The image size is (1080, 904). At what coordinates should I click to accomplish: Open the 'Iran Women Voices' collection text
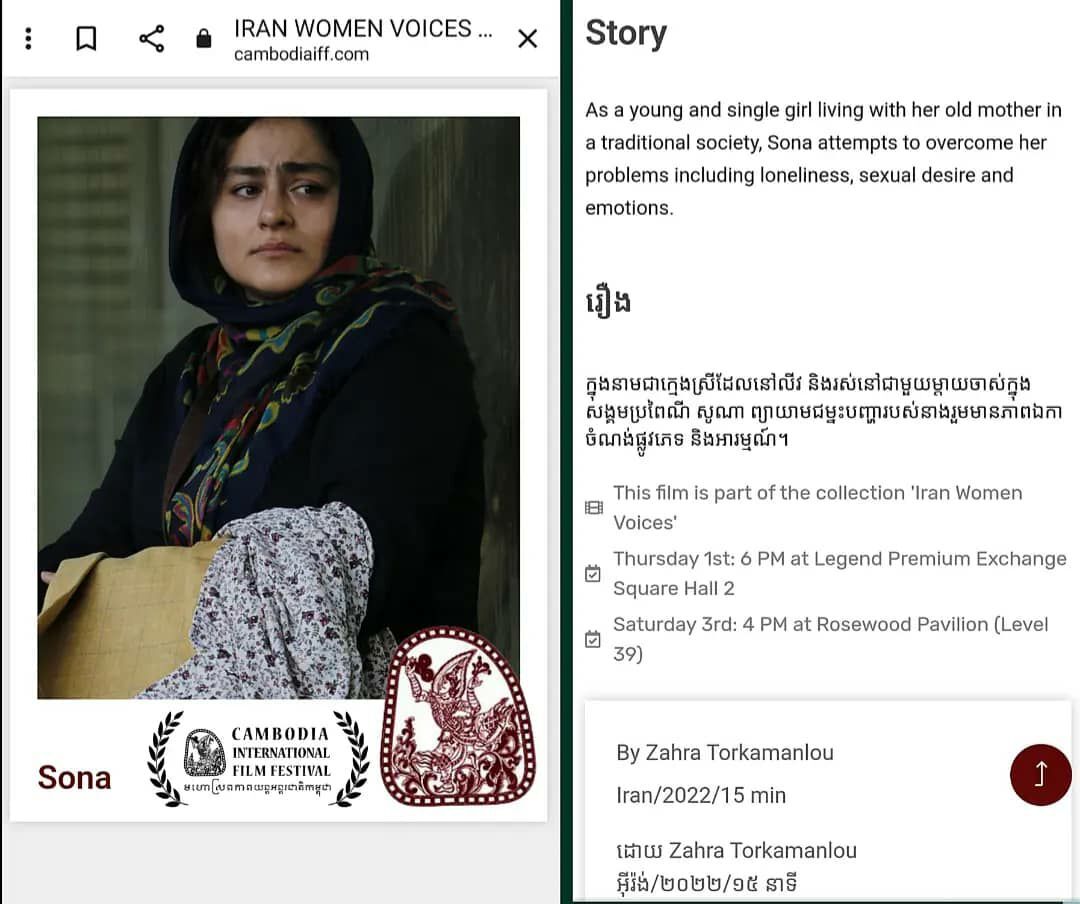[818, 508]
